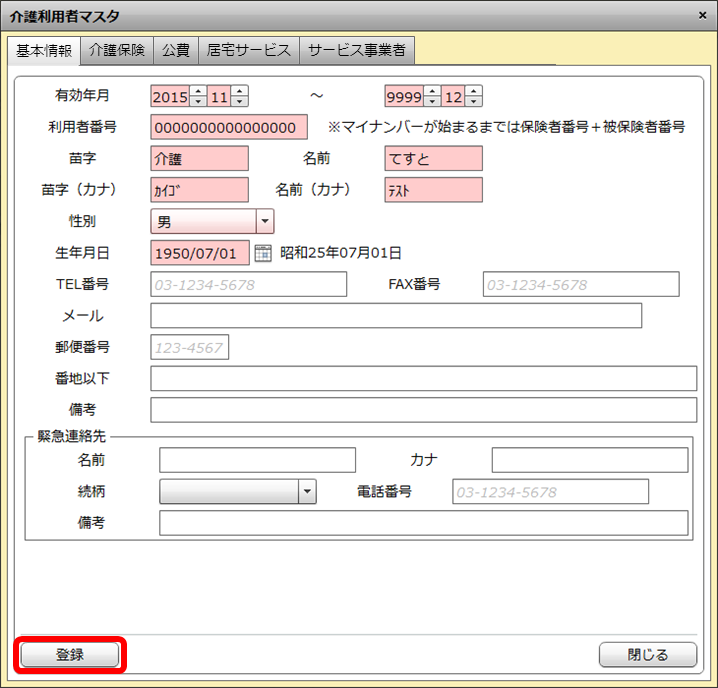Image resolution: width=718 pixels, height=688 pixels.
Task: Click the 利用者番号 input field
Action: [x=229, y=128]
